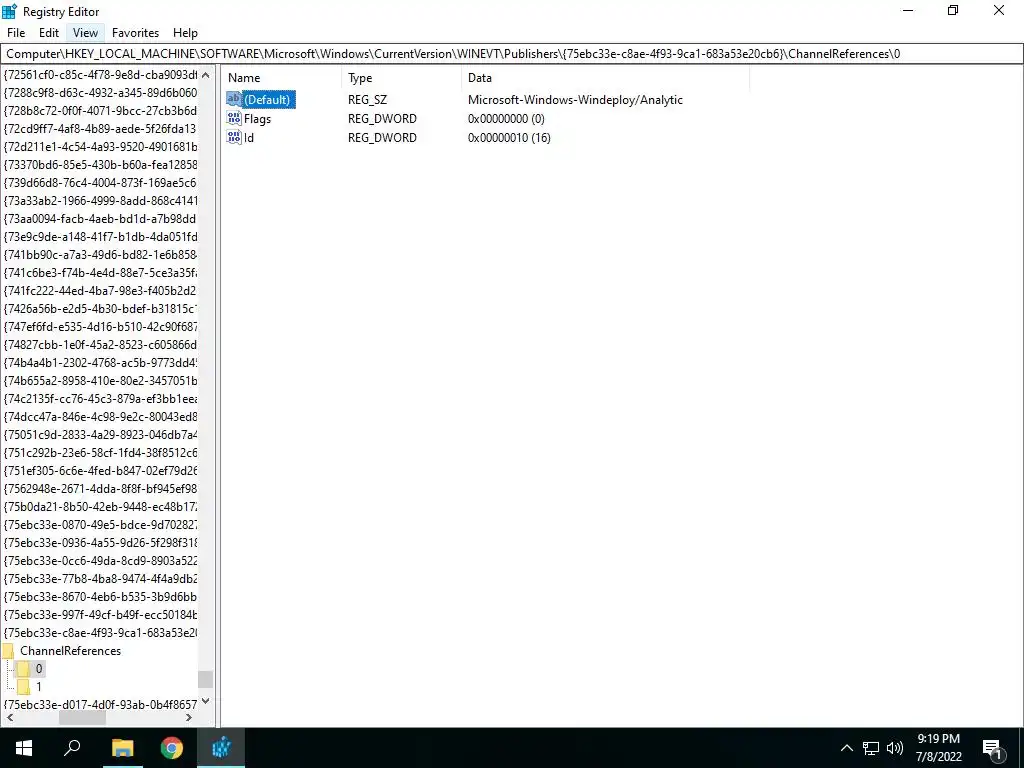The height and width of the screenshot is (768, 1024).
Task: Select tree key {741fc222-44ed-4ba7-98e3
Action: coord(100,291)
